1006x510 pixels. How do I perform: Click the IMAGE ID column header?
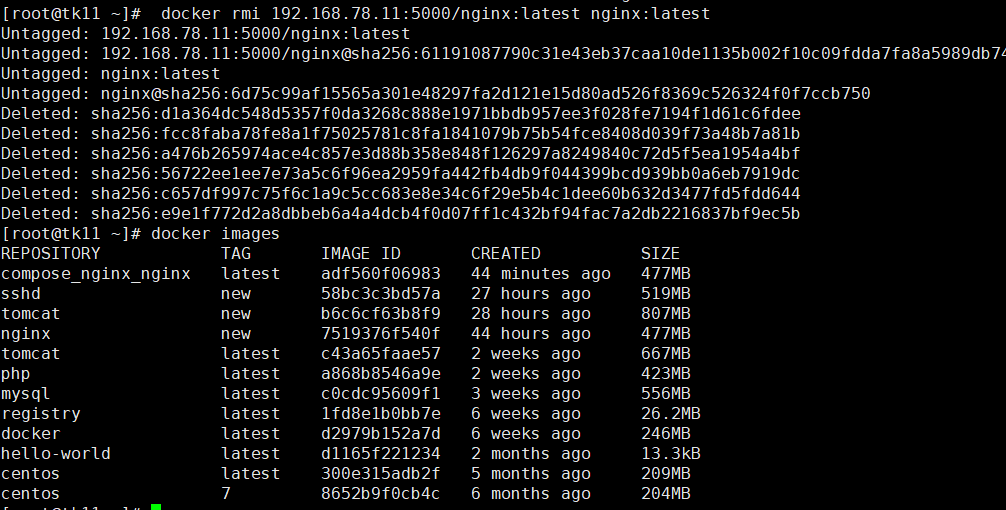coord(361,253)
